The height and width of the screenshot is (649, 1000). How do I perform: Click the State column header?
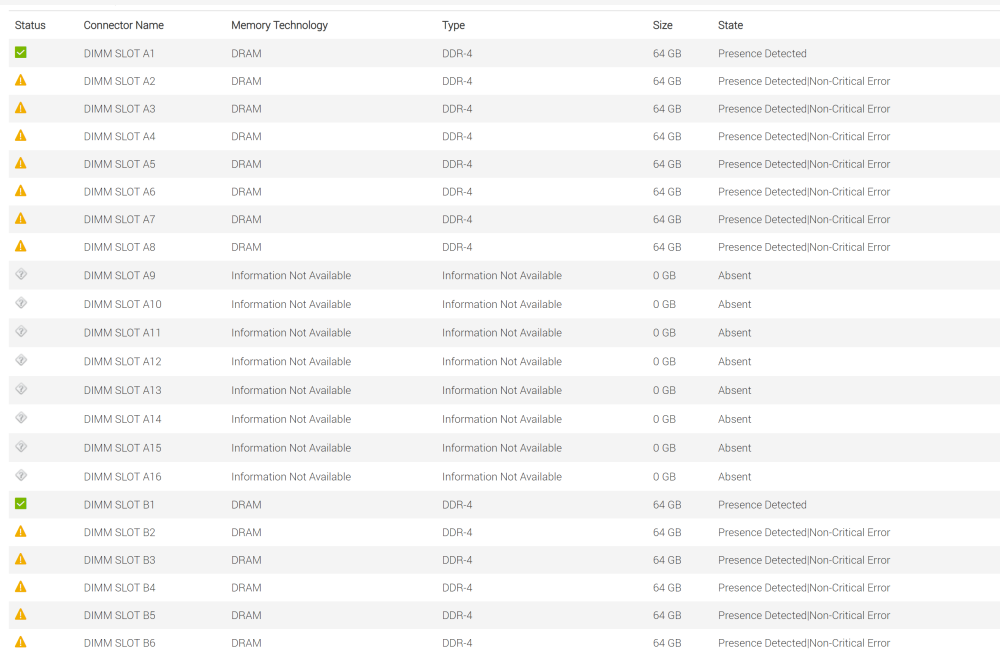click(x=730, y=25)
